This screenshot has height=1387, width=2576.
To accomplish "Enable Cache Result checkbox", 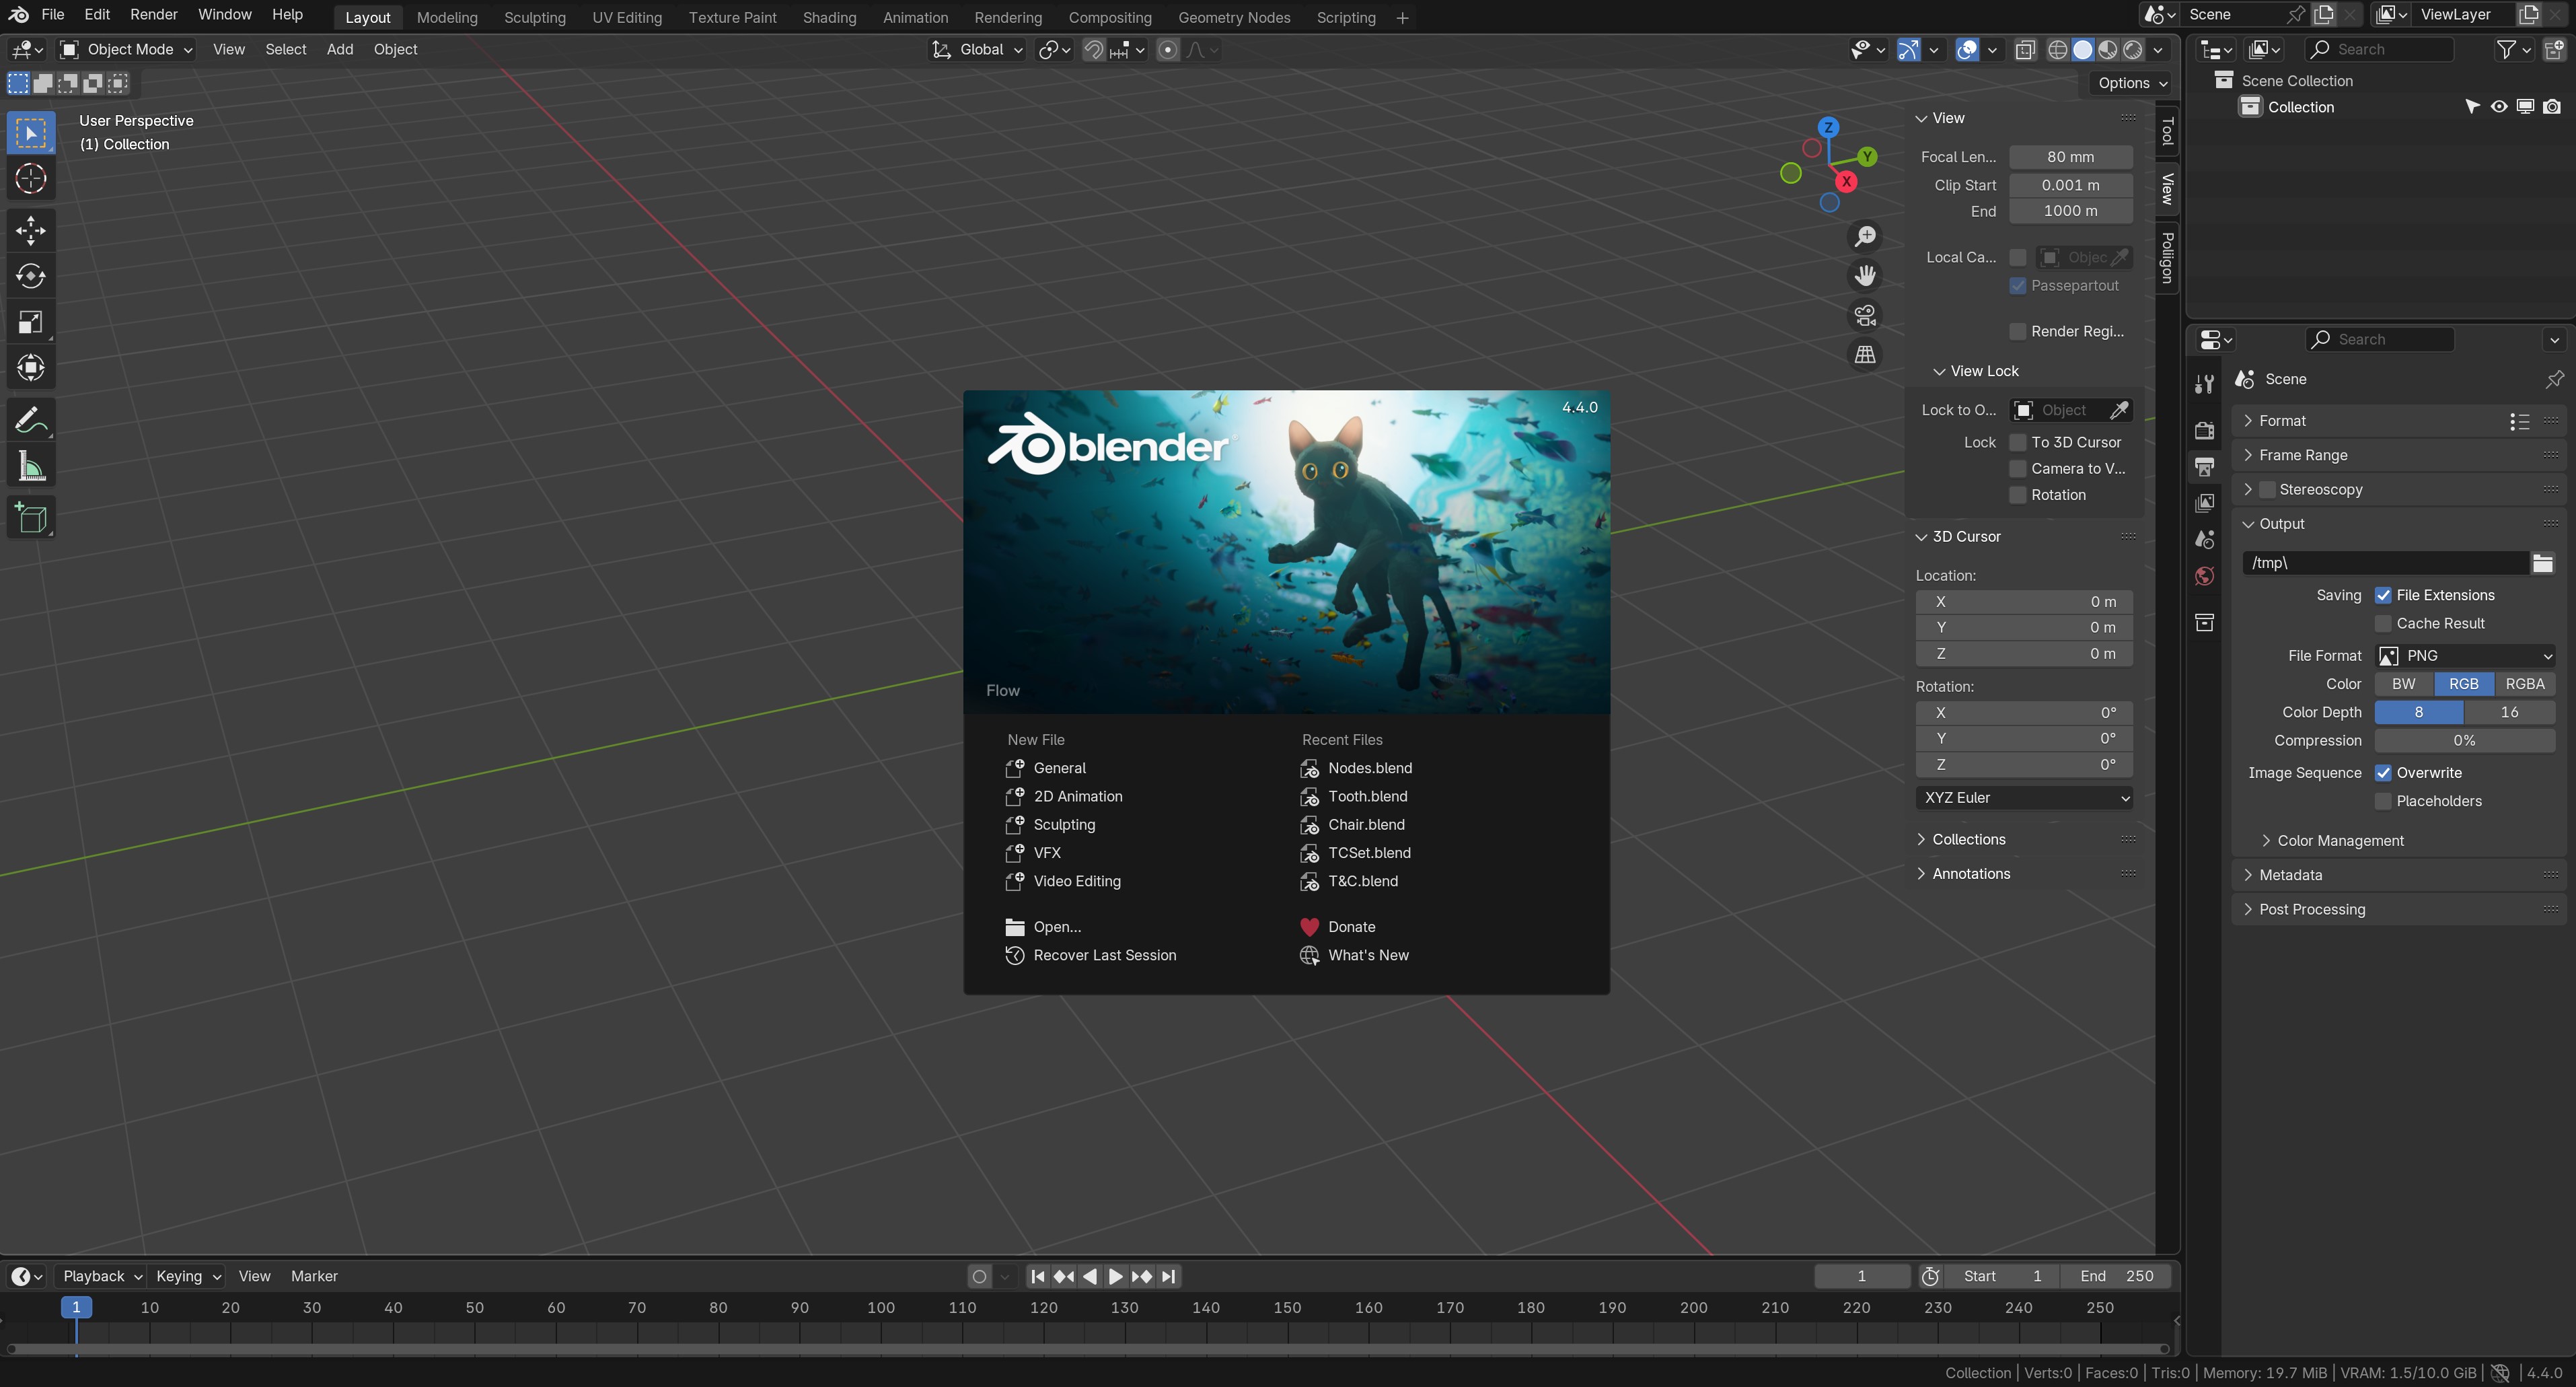I will (2383, 623).
